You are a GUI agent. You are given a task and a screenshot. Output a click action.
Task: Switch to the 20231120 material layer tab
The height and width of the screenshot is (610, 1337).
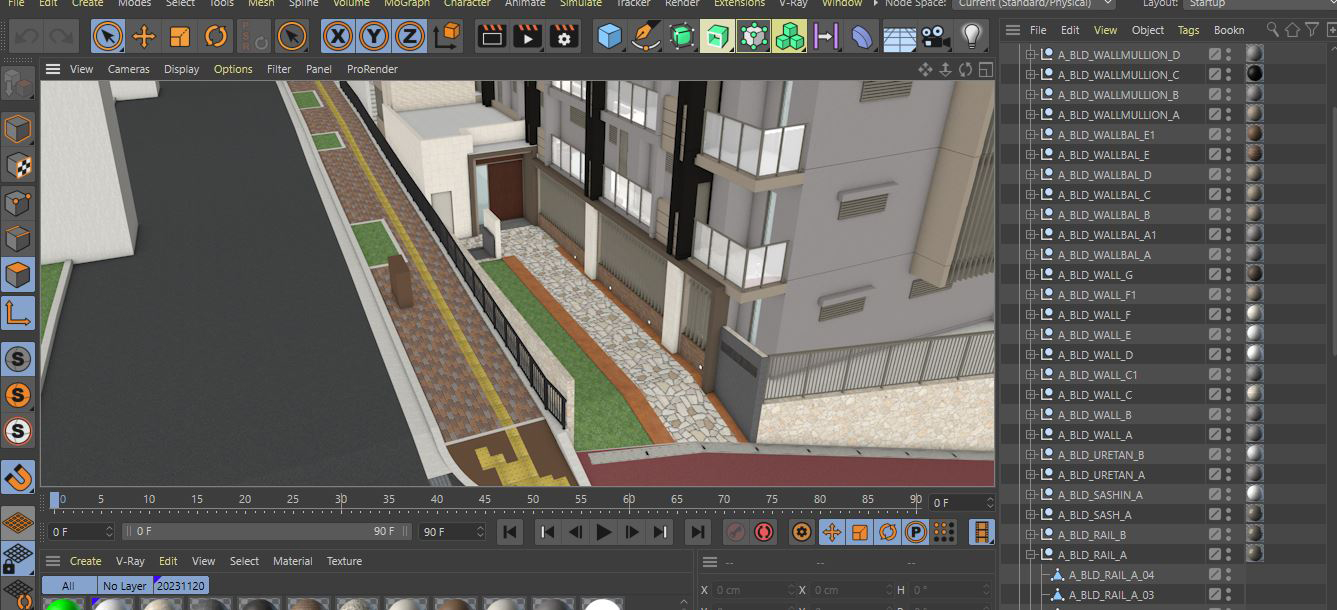[x=181, y=586]
